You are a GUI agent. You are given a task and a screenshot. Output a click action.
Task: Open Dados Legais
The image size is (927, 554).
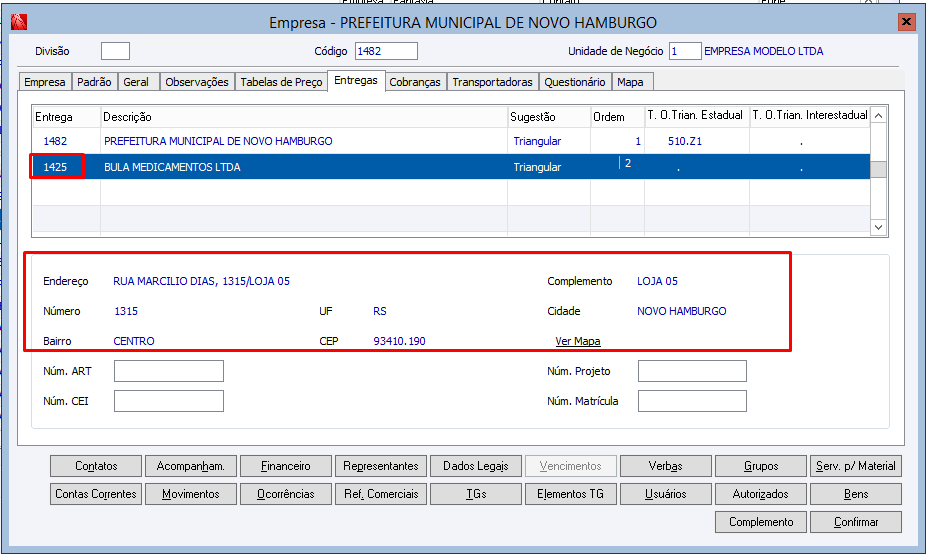click(476, 466)
